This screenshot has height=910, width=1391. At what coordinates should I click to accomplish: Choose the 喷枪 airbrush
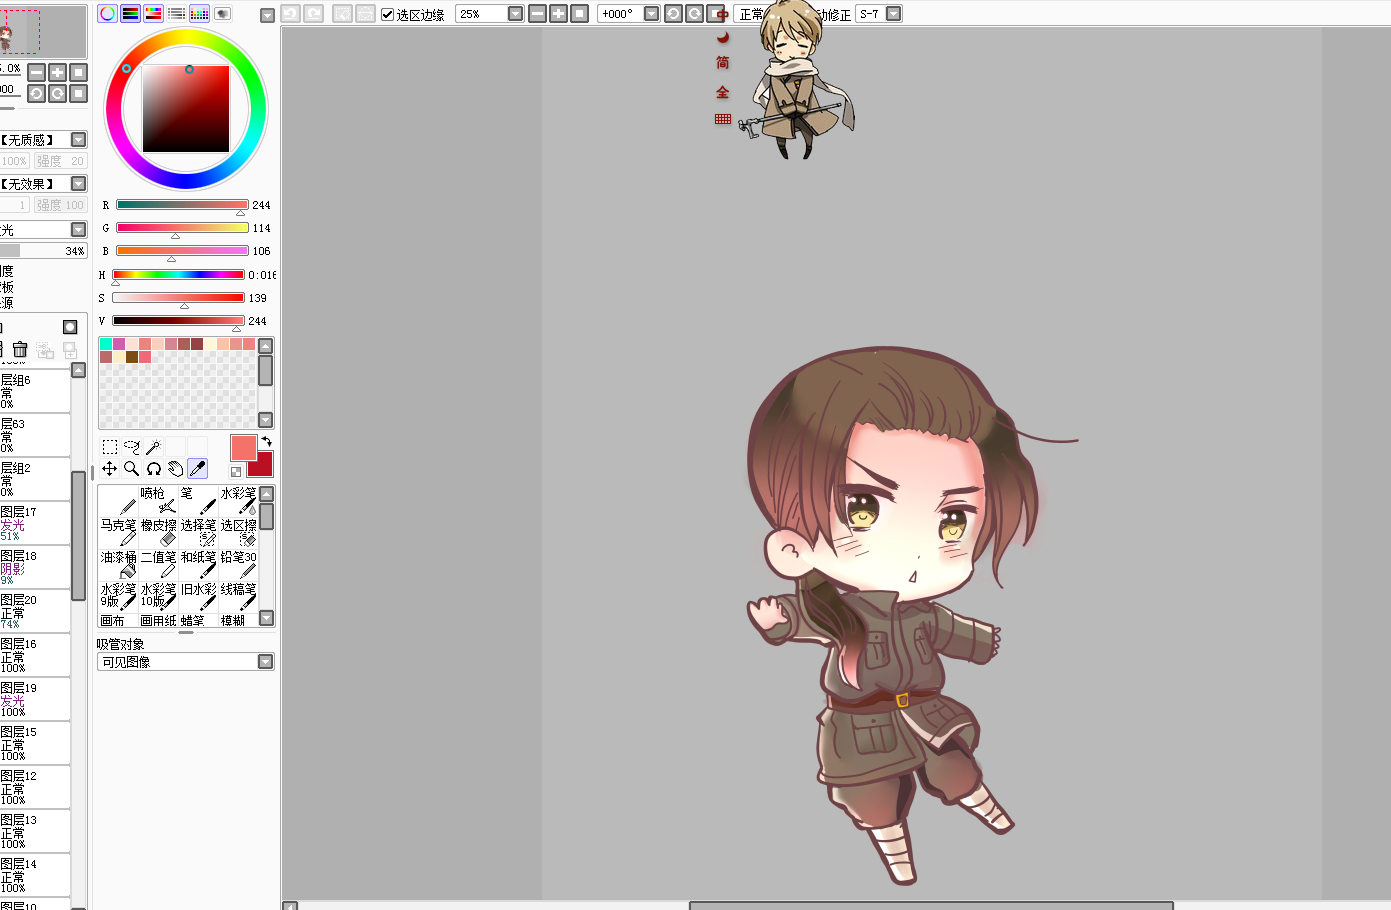(158, 500)
